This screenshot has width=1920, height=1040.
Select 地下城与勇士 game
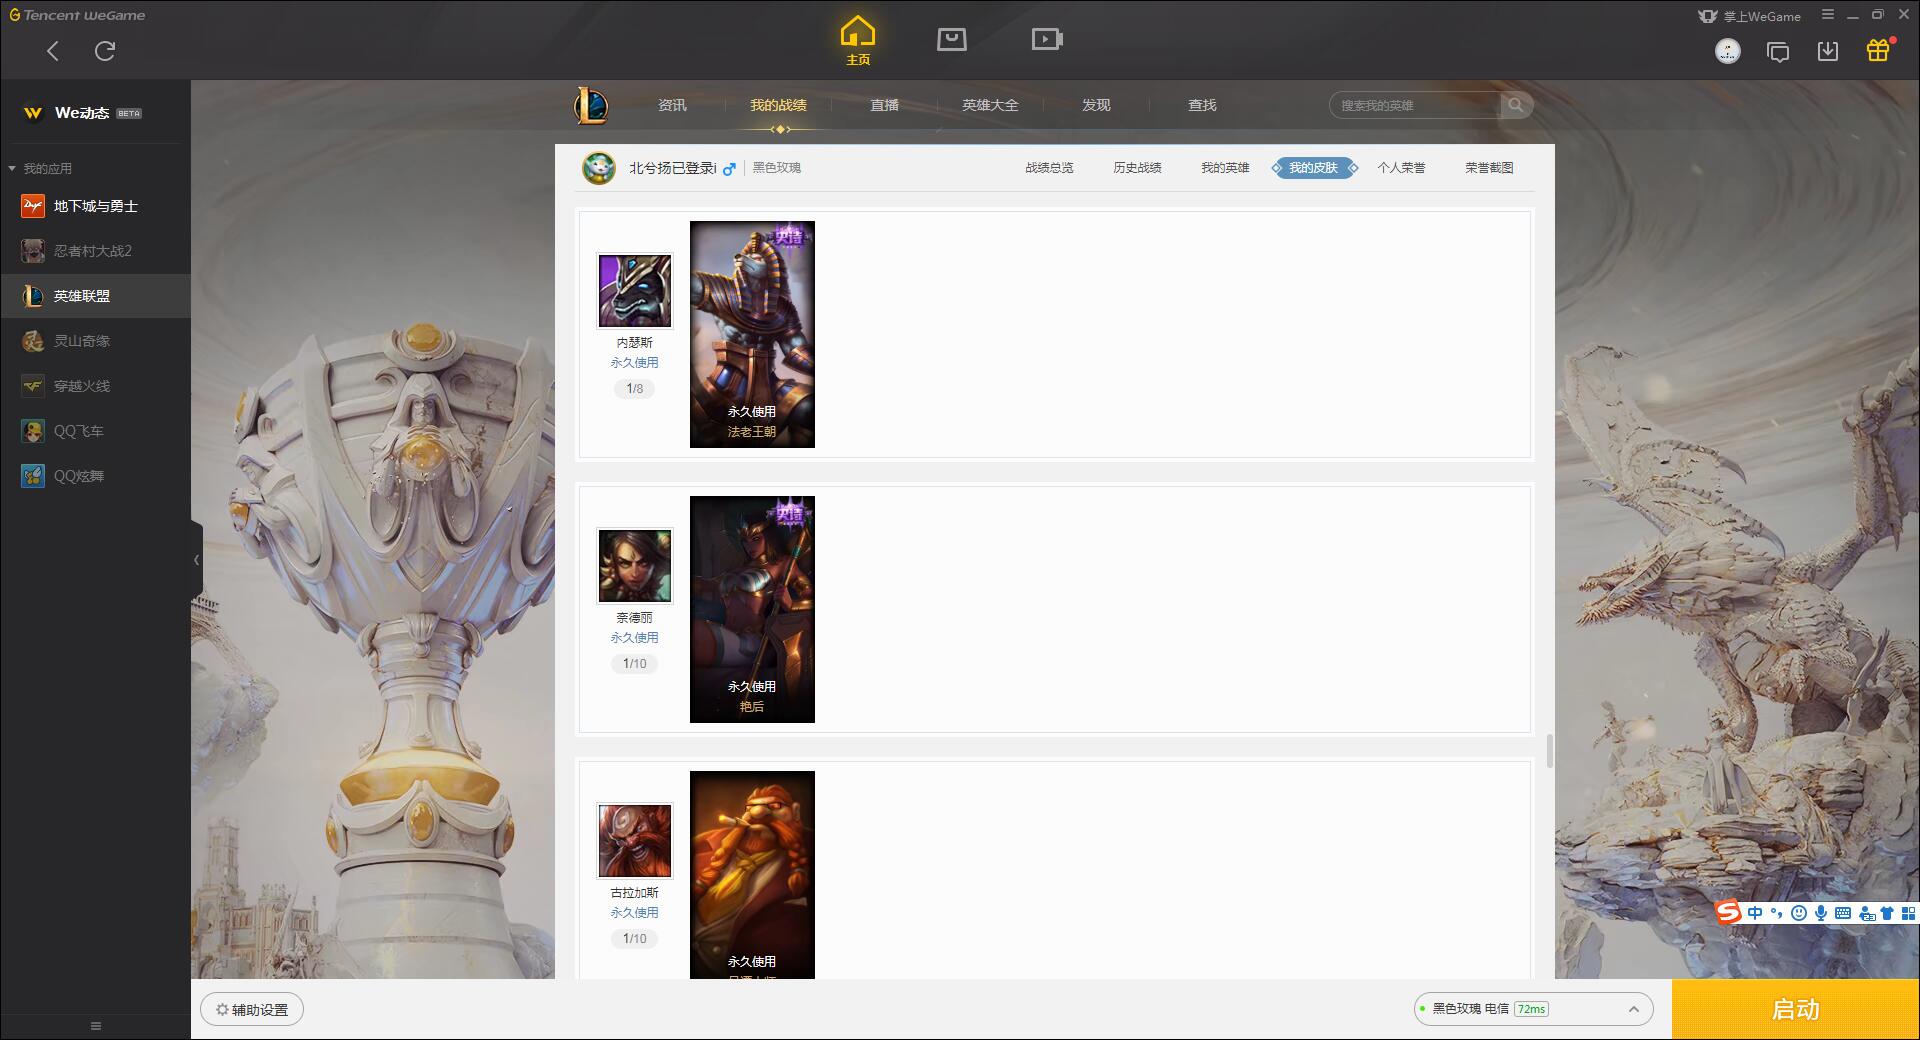(95, 206)
